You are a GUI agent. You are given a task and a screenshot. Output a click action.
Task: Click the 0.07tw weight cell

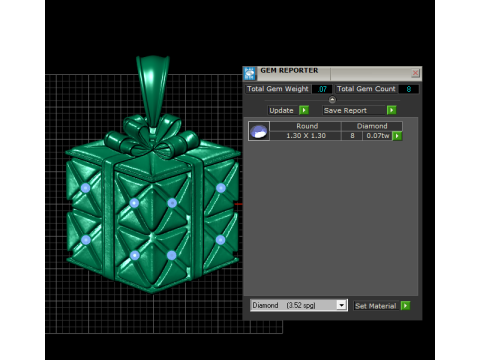click(378, 136)
